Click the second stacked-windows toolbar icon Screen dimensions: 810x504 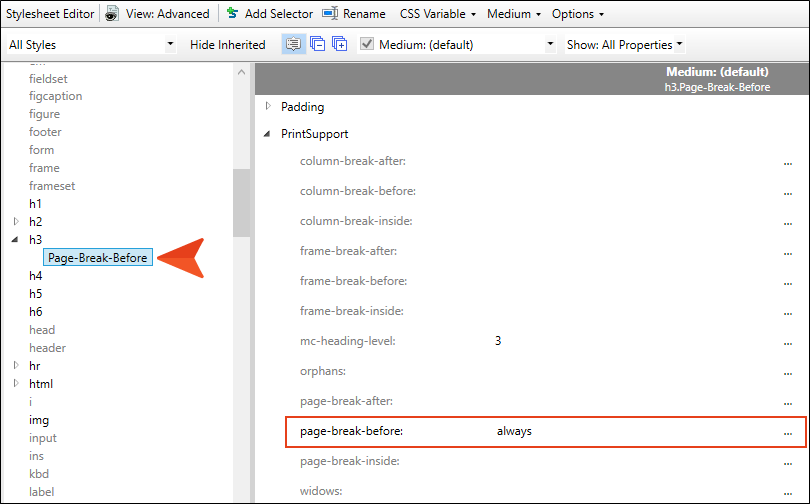[x=317, y=44]
